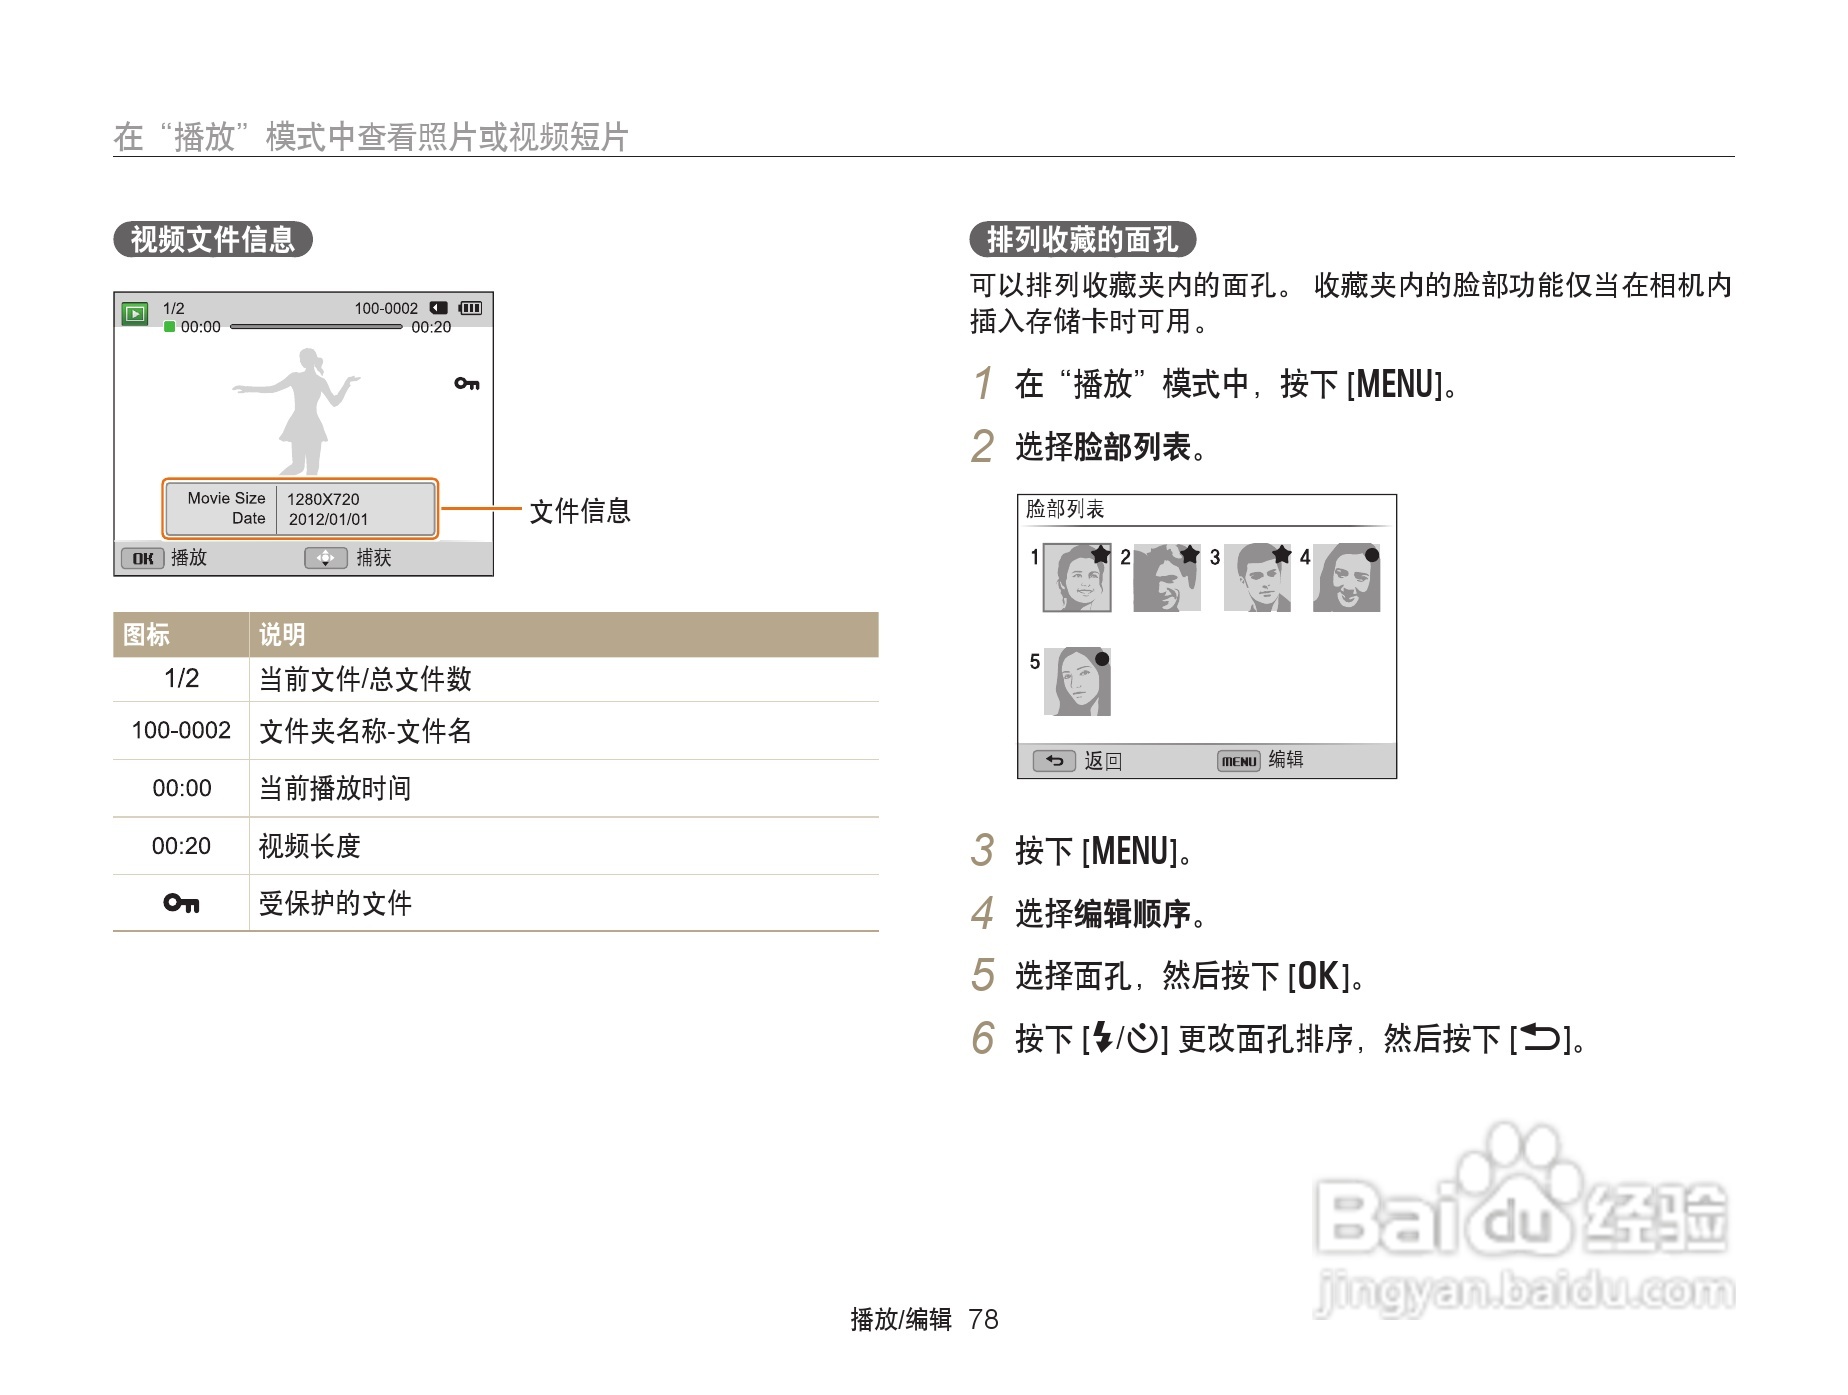Click the memory card icon beside 100-0002
1848x1395 pixels.
tap(439, 308)
